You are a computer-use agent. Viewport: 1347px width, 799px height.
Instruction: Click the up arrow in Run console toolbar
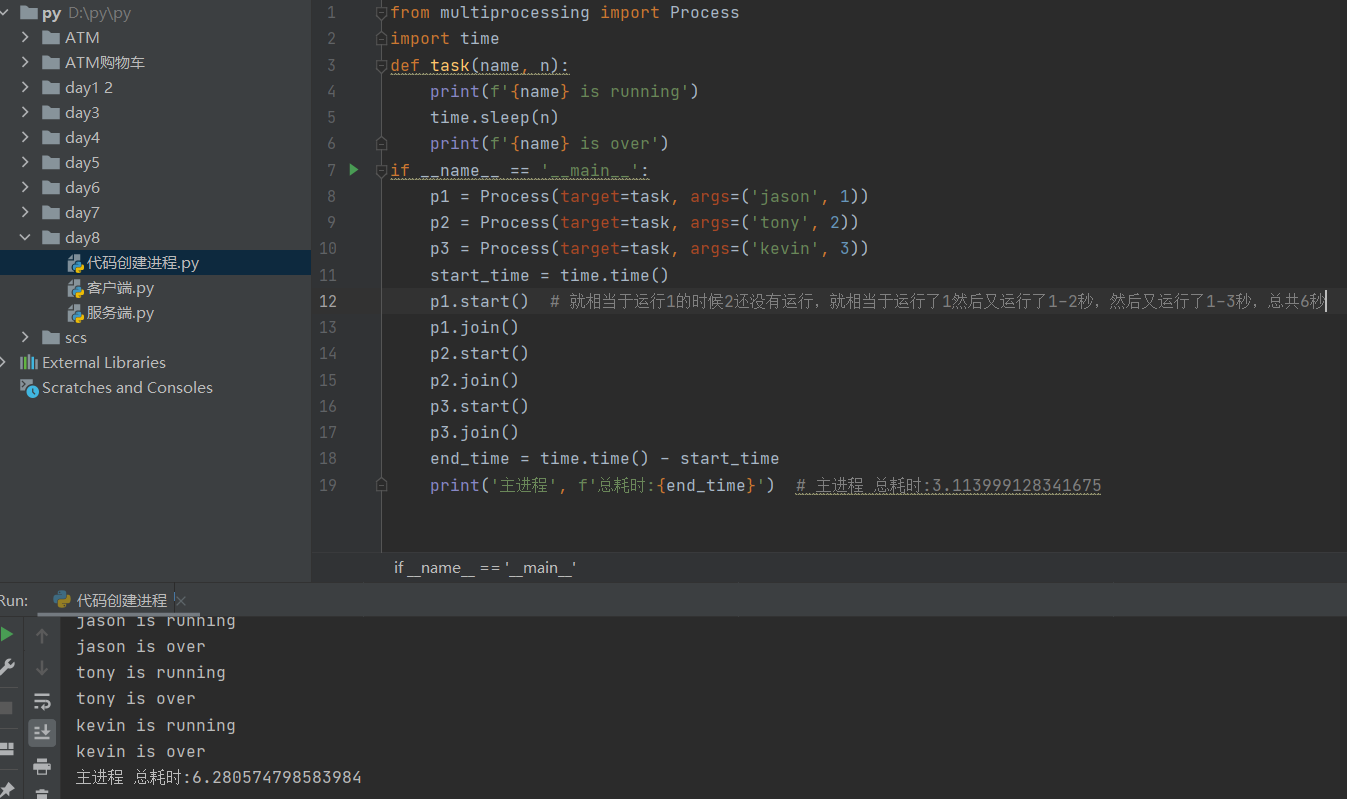pos(42,635)
